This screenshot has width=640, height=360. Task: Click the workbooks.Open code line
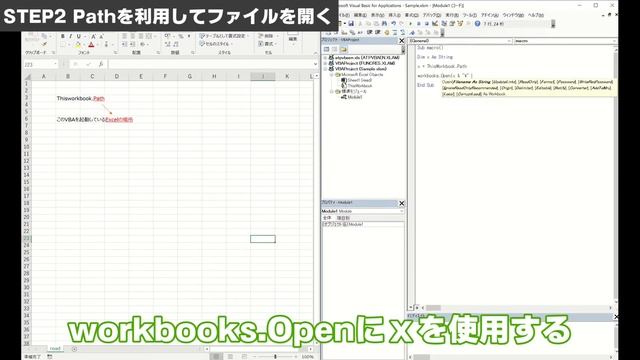pyautogui.click(x=444, y=76)
